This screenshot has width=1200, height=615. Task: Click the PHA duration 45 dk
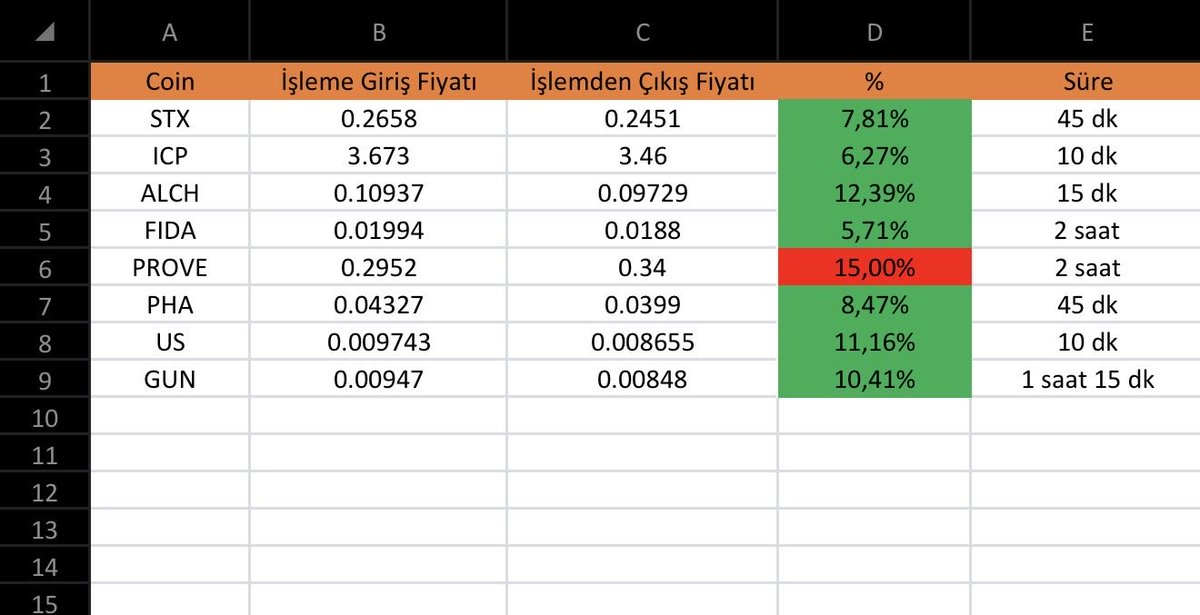pyautogui.click(x=1086, y=305)
